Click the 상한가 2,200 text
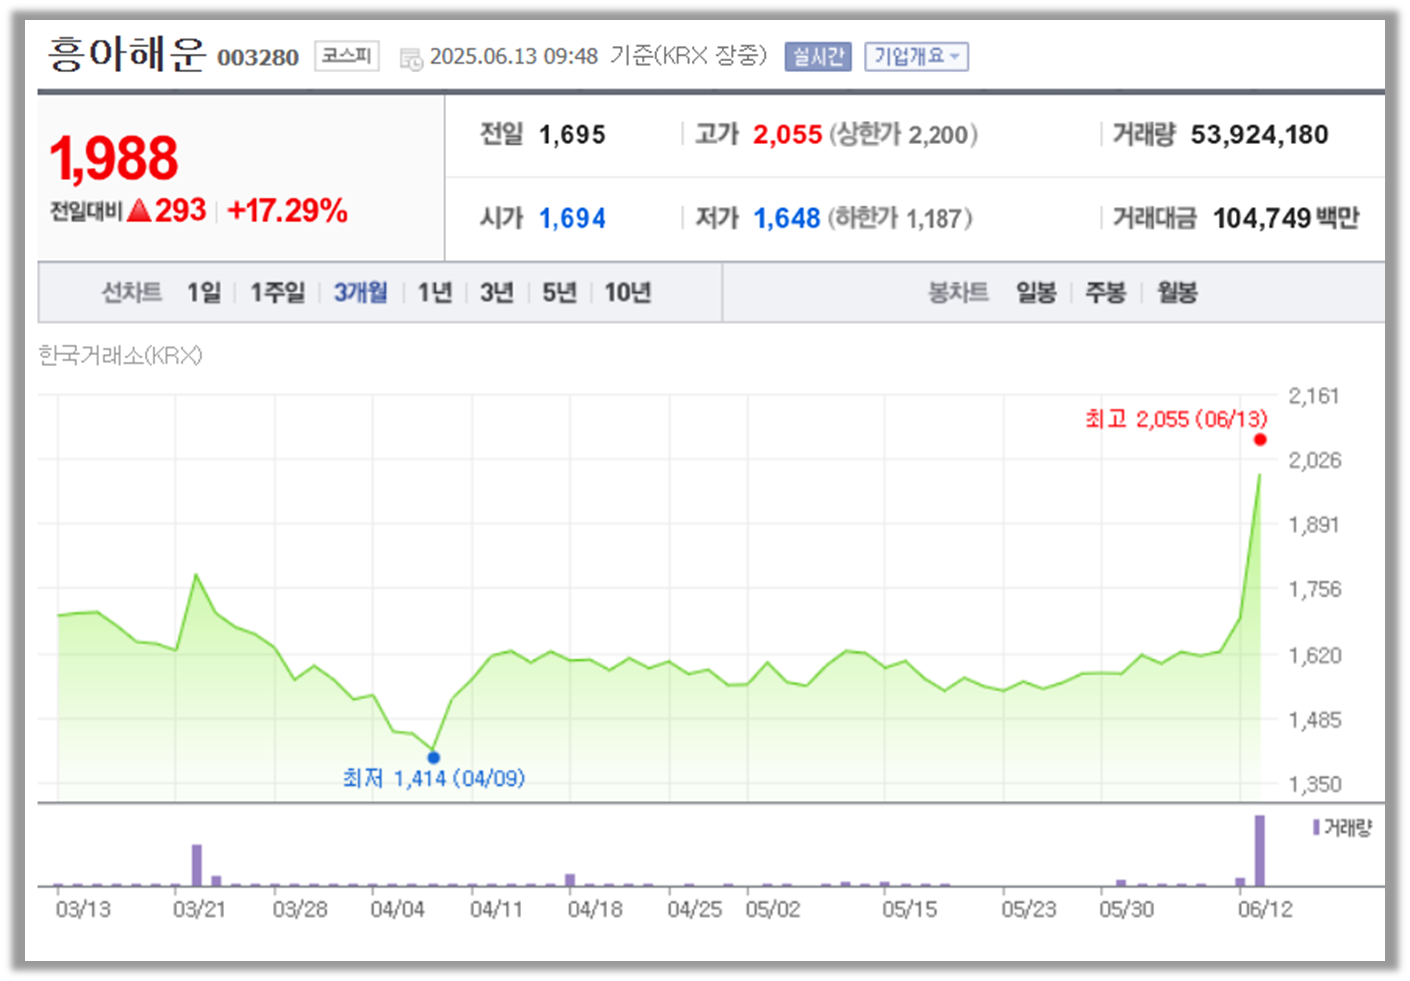The width and height of the screenshot is (1410, 981). (903, 135)
